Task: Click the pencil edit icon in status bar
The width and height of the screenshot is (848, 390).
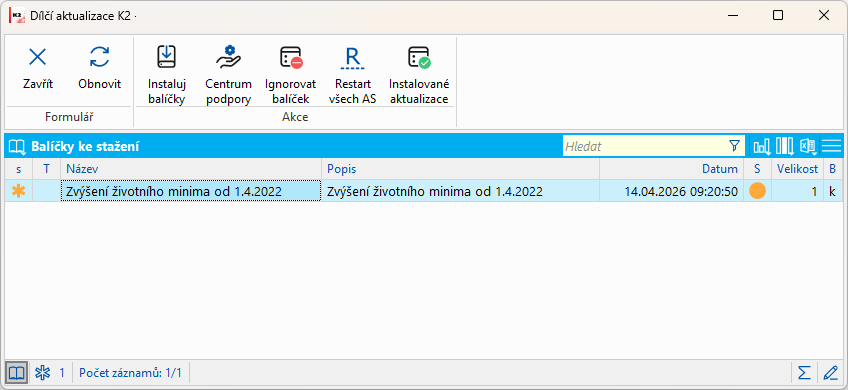Action: [x=830, y=373]
